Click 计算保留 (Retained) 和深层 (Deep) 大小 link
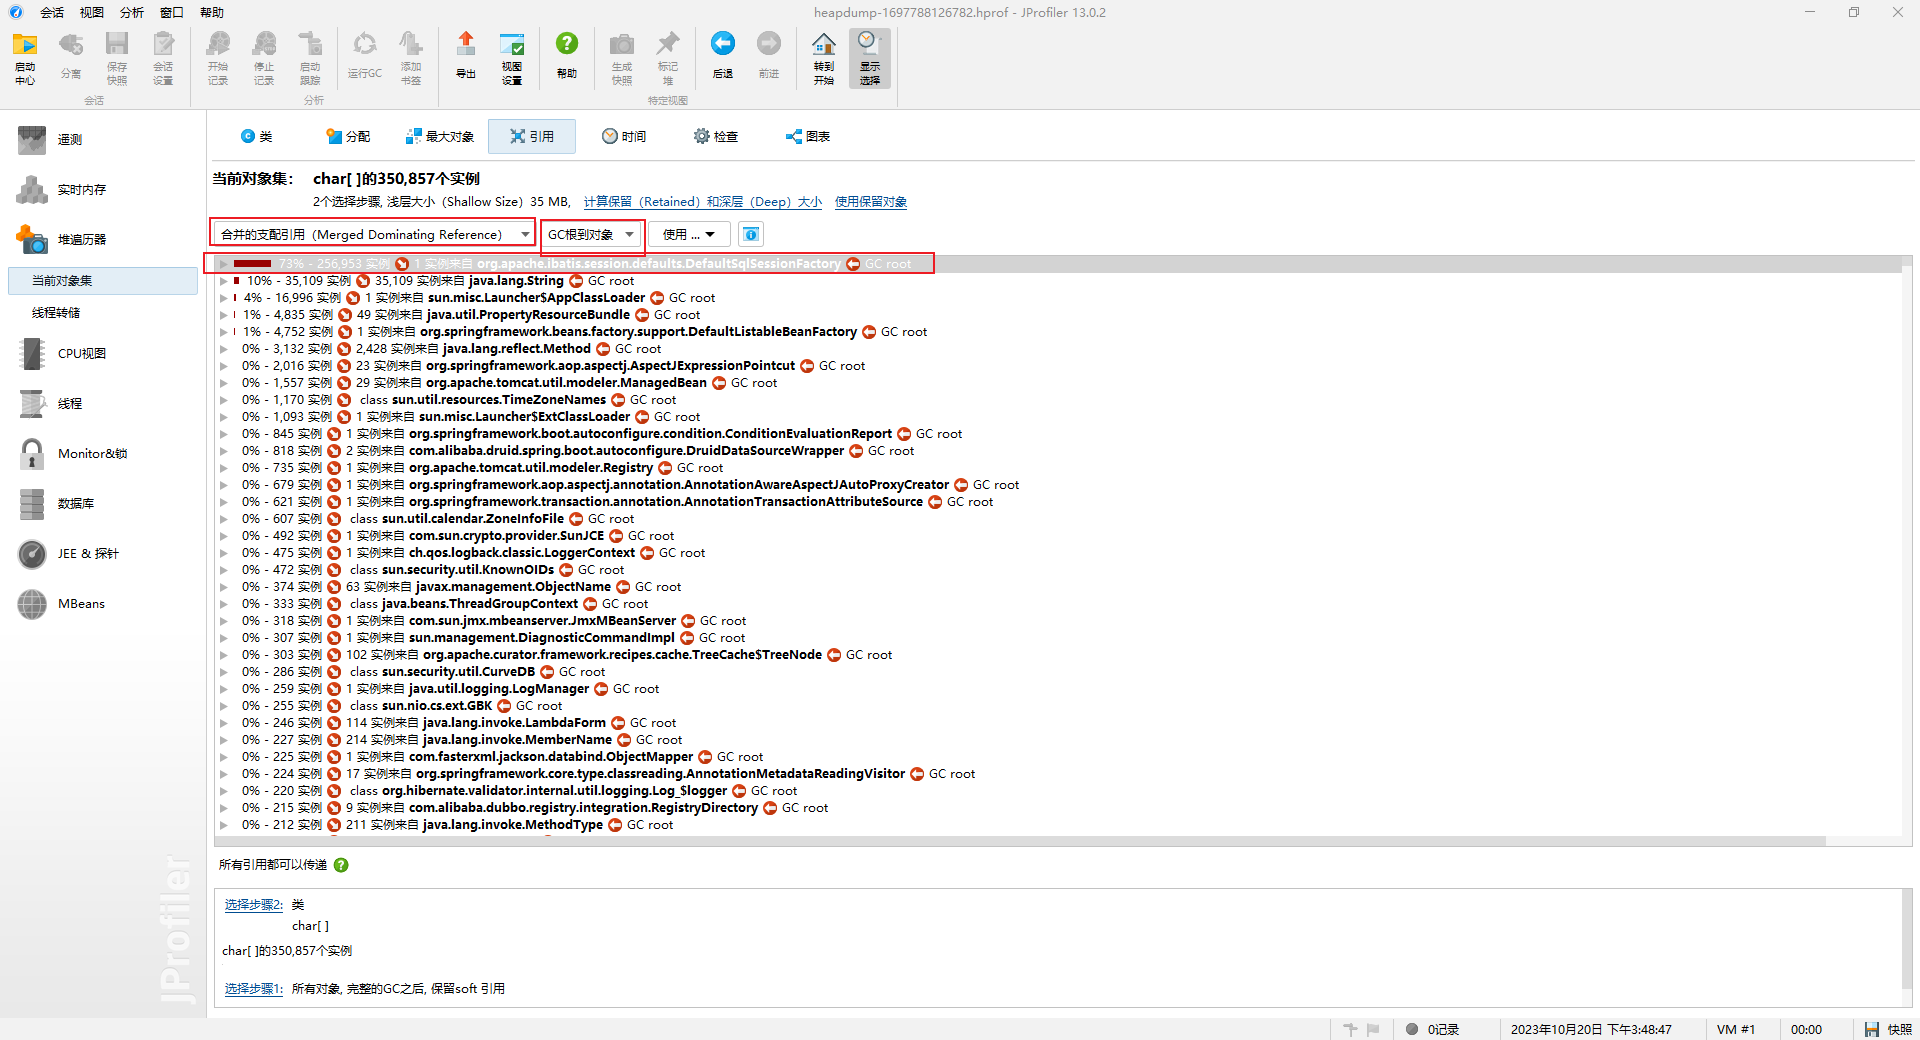1920x1040 pixels. click(x=703, y=202)
